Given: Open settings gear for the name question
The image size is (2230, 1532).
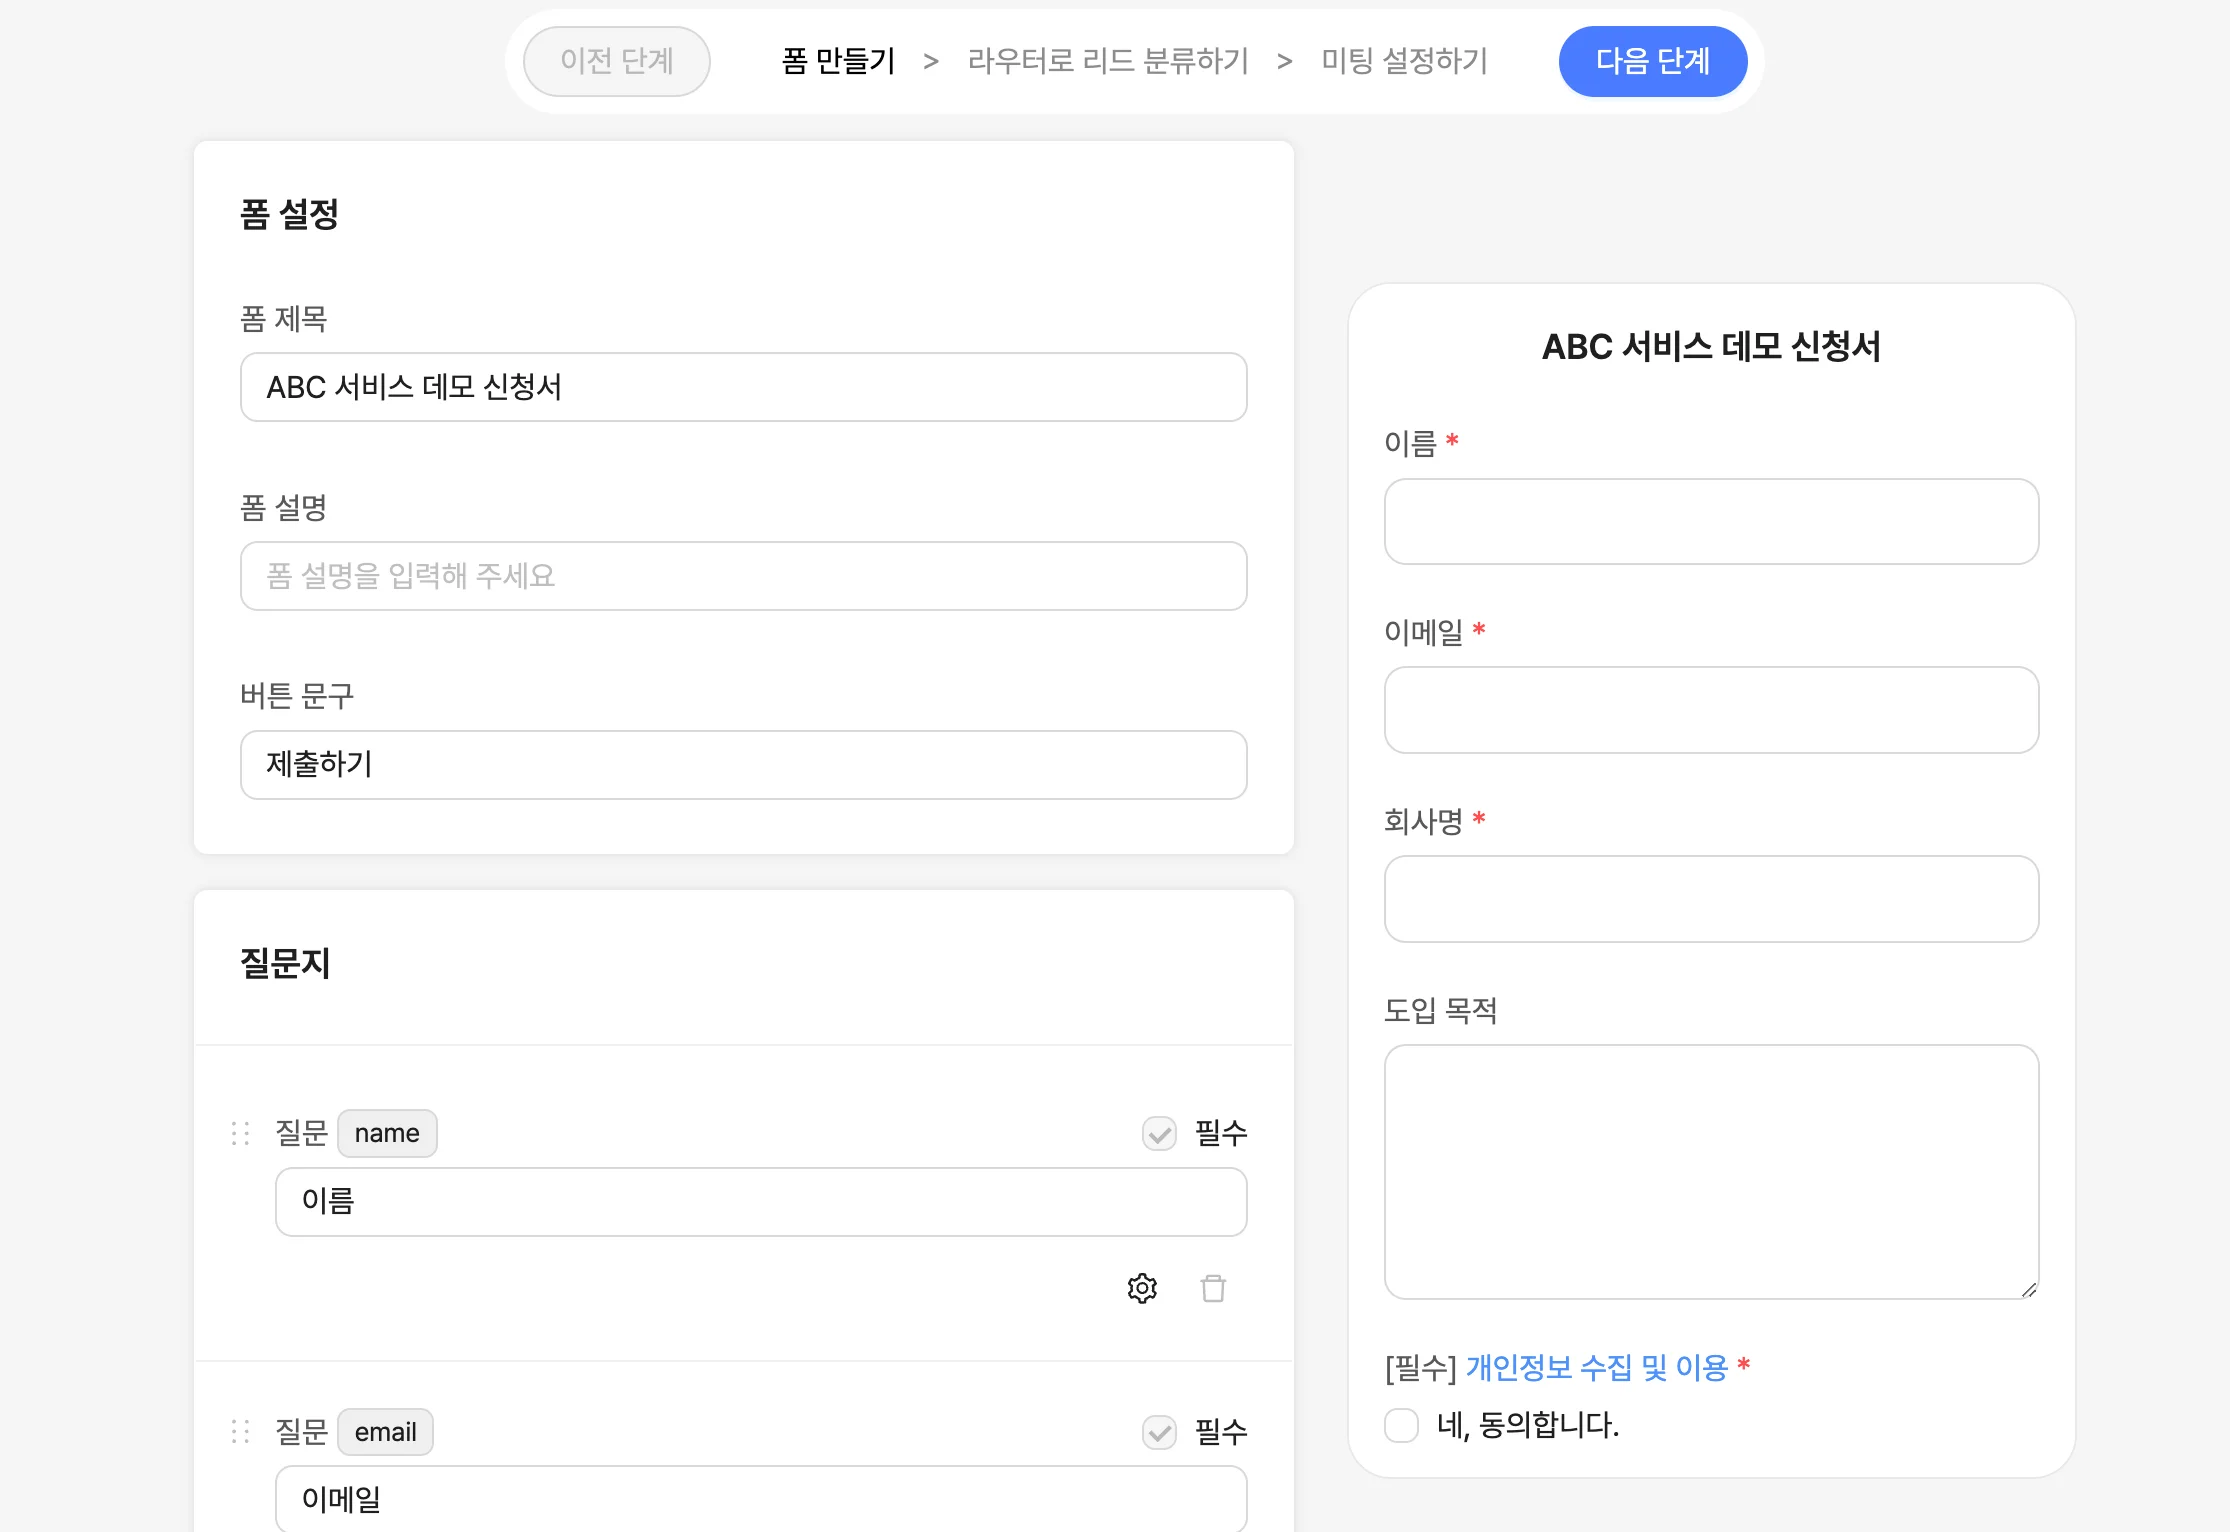Looking at the screenshot, I should [x=1142, y=1288].
